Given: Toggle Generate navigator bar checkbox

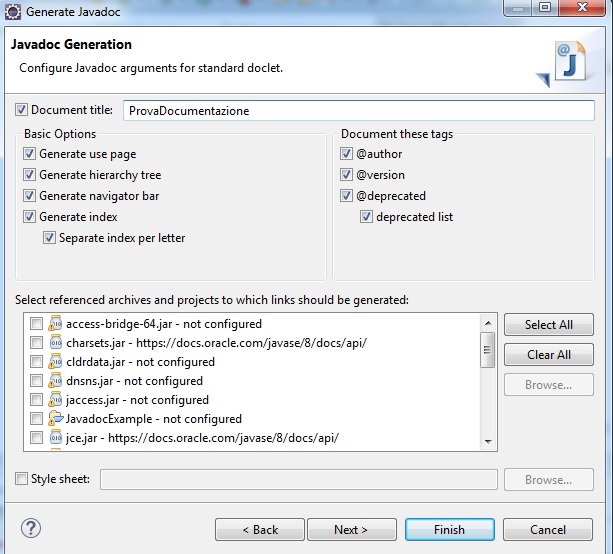Looking at the screenshot, I should tap(29, 195).
